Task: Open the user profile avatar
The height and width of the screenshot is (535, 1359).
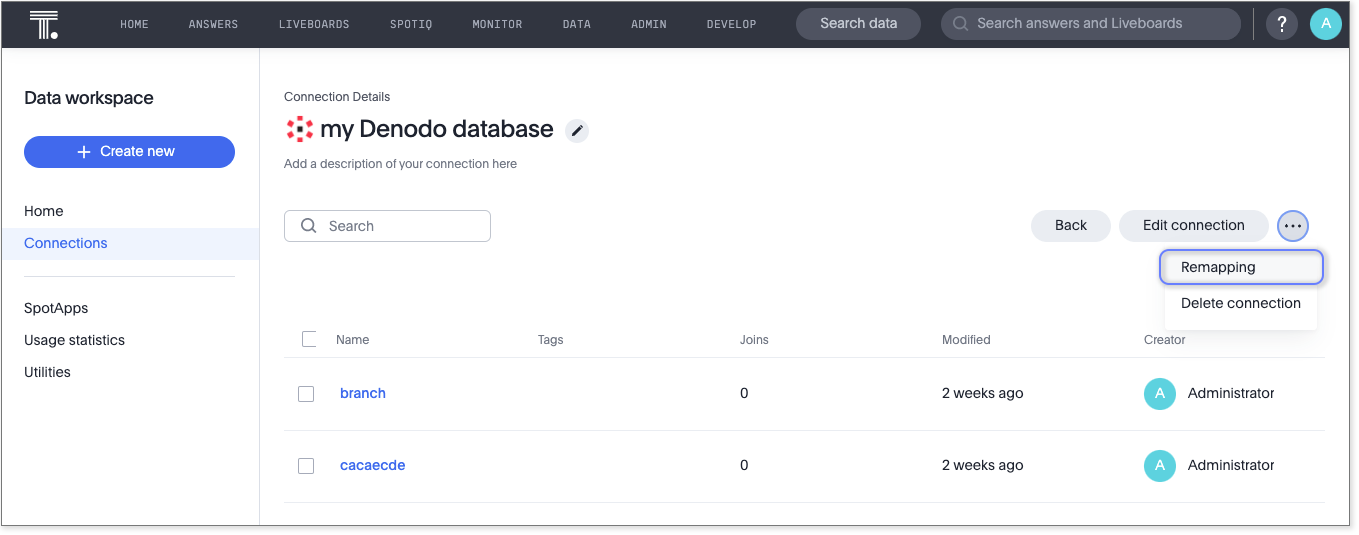Action: [1325, 24]
